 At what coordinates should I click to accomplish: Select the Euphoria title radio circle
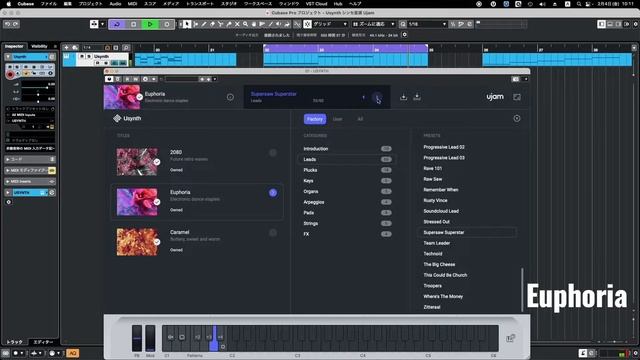[273, 193]
